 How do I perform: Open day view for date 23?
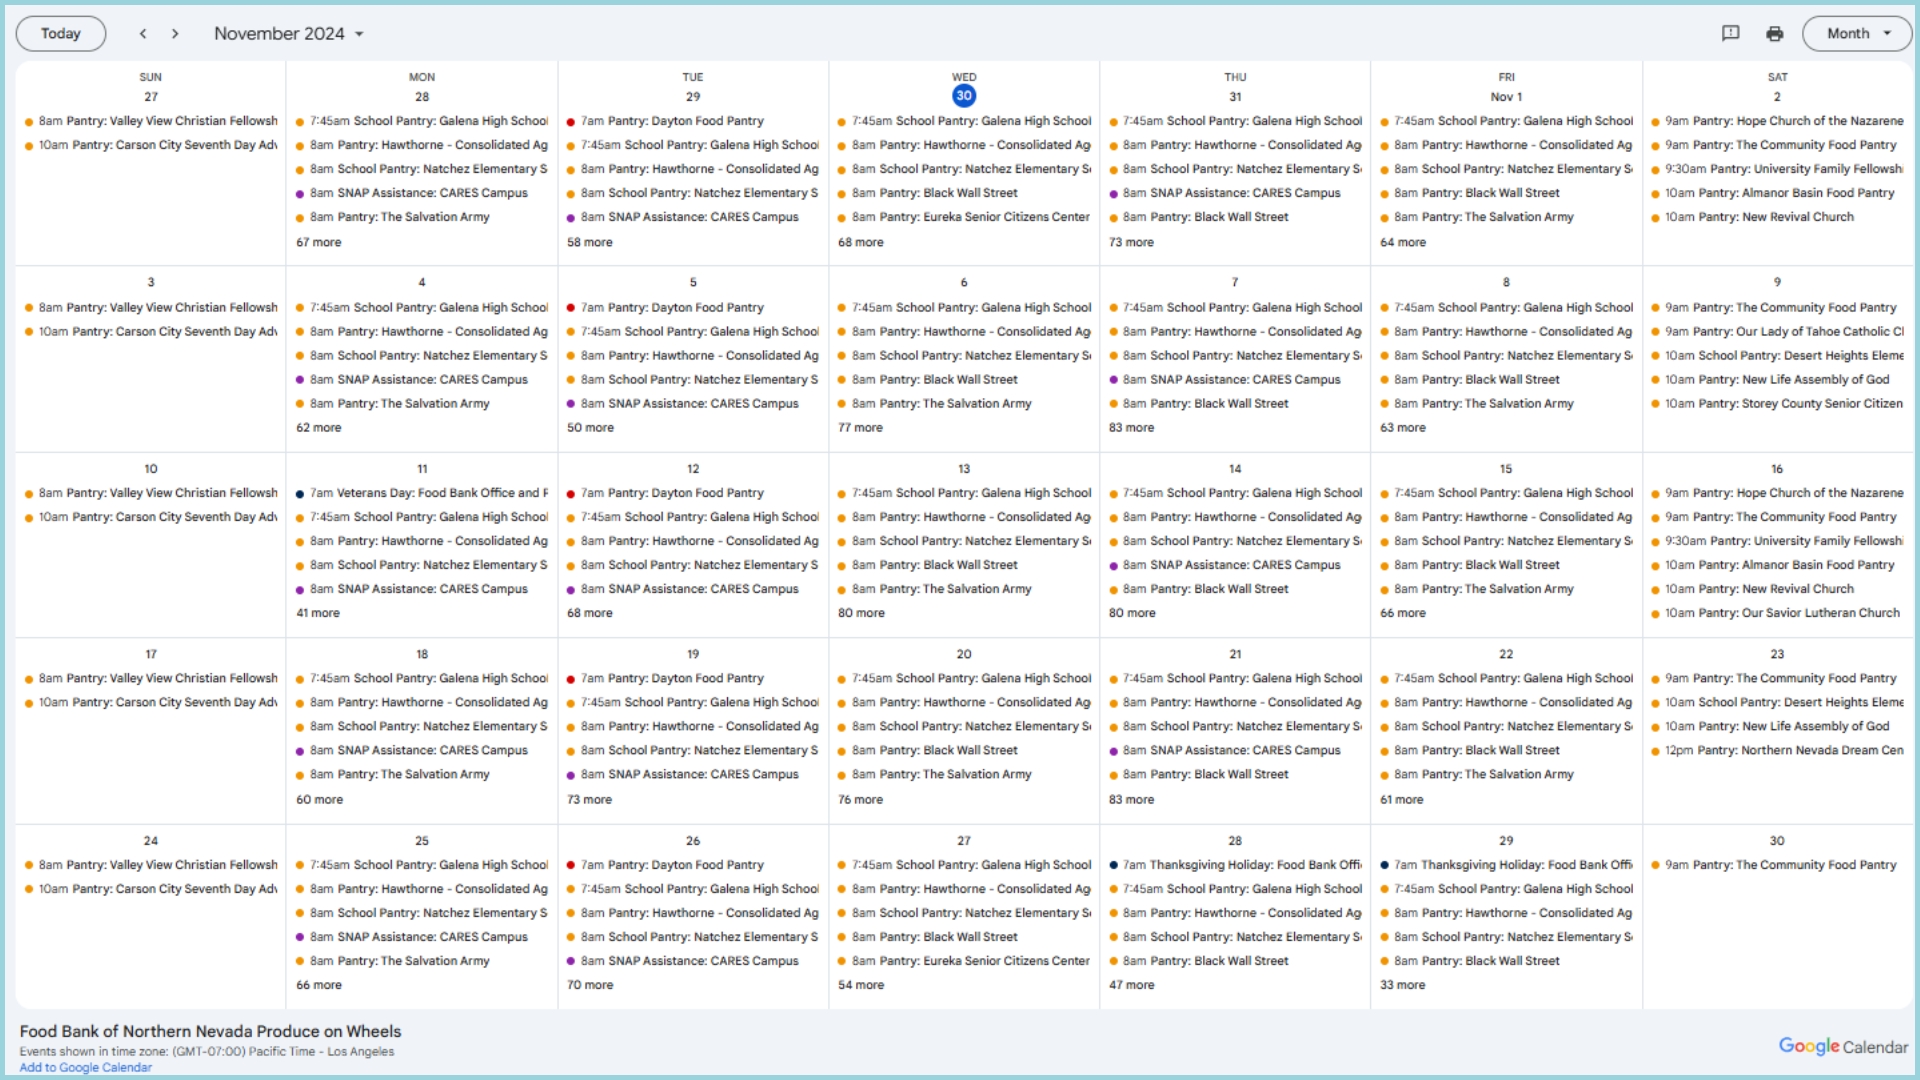tap(1777, 654)
